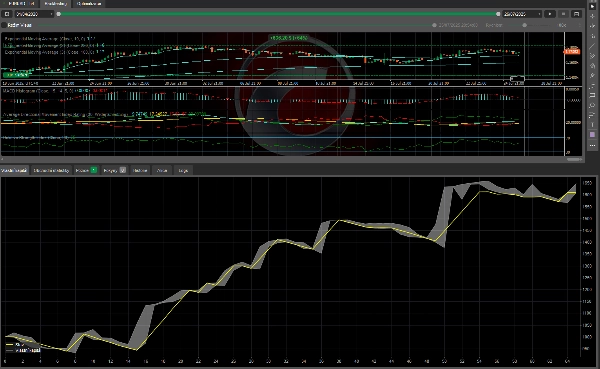
Task: Click the play button to start backtesting
Action: click(550, 14)
